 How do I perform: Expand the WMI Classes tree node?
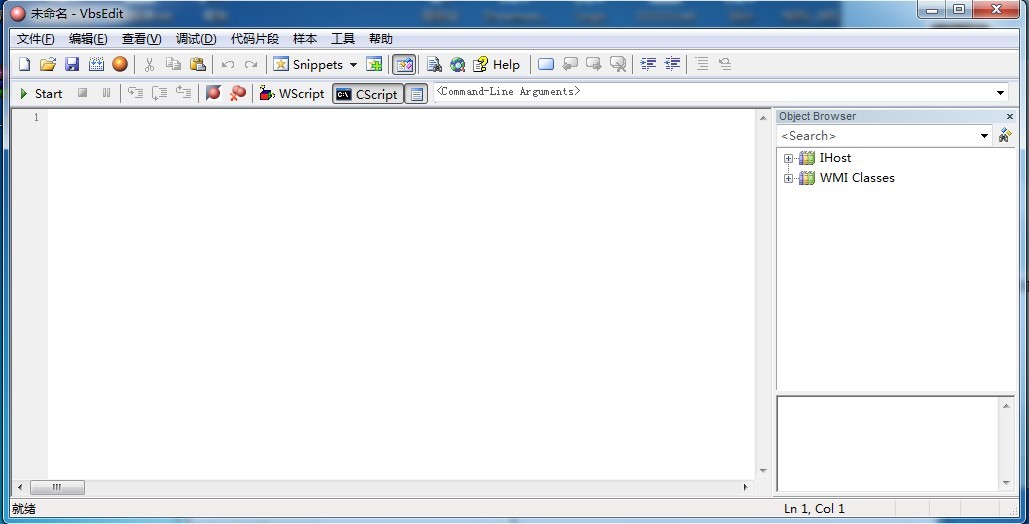(x=789, y=178)
